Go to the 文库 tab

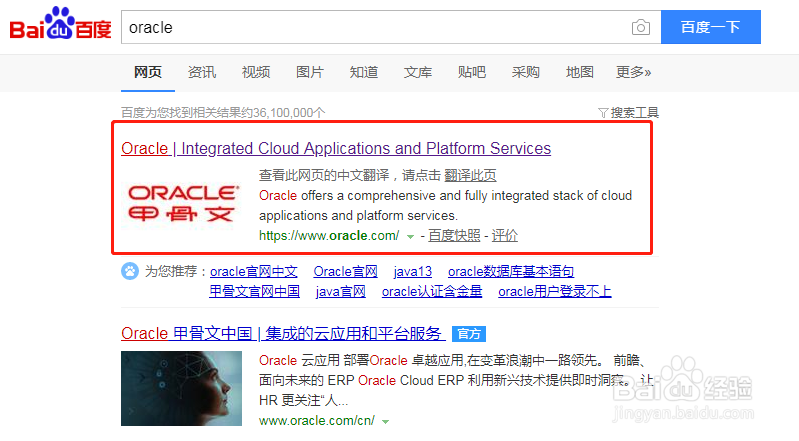(x=418, y=72)
